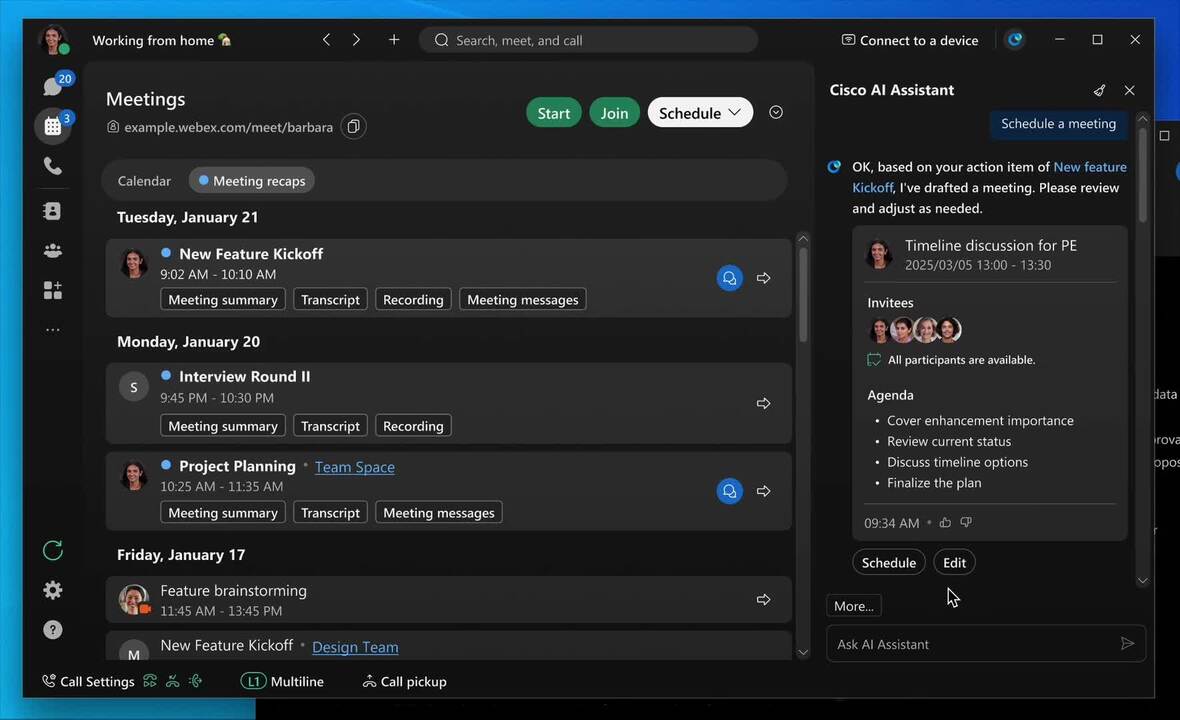Click the Schedule a meeting chat bubble
Image resolution: width=1180 pixels, height=720 pixels.
click(1058, 123)
